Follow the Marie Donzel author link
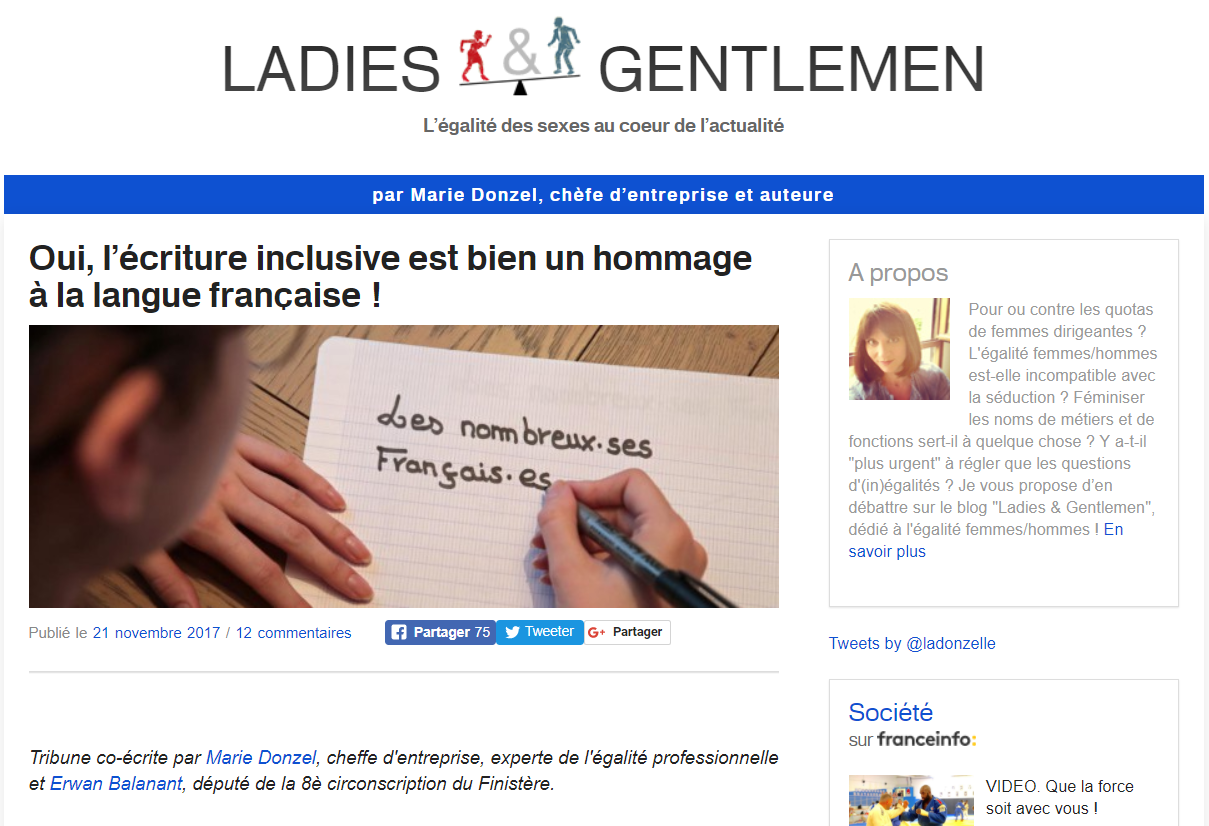Screen dimensions: 1209x826 tap(260, 758)
